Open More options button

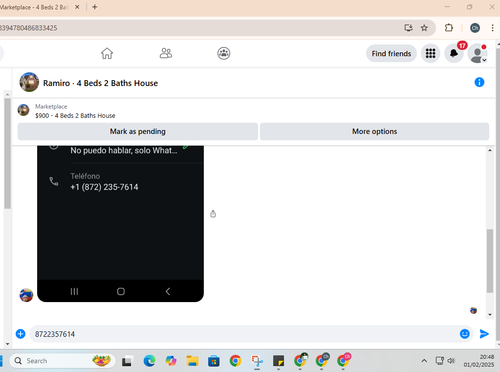coord(374,131)
